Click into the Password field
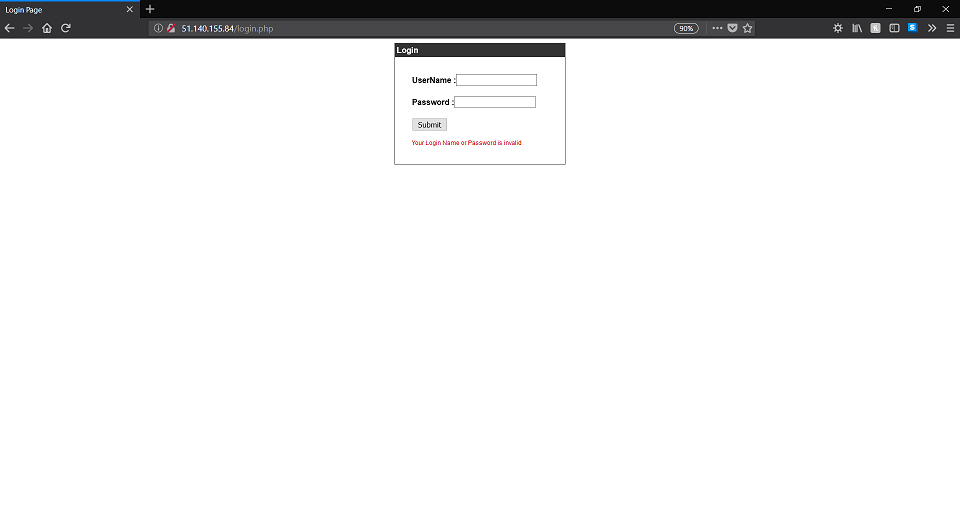This screenshot has height=515, width=960. coord(495,102)
